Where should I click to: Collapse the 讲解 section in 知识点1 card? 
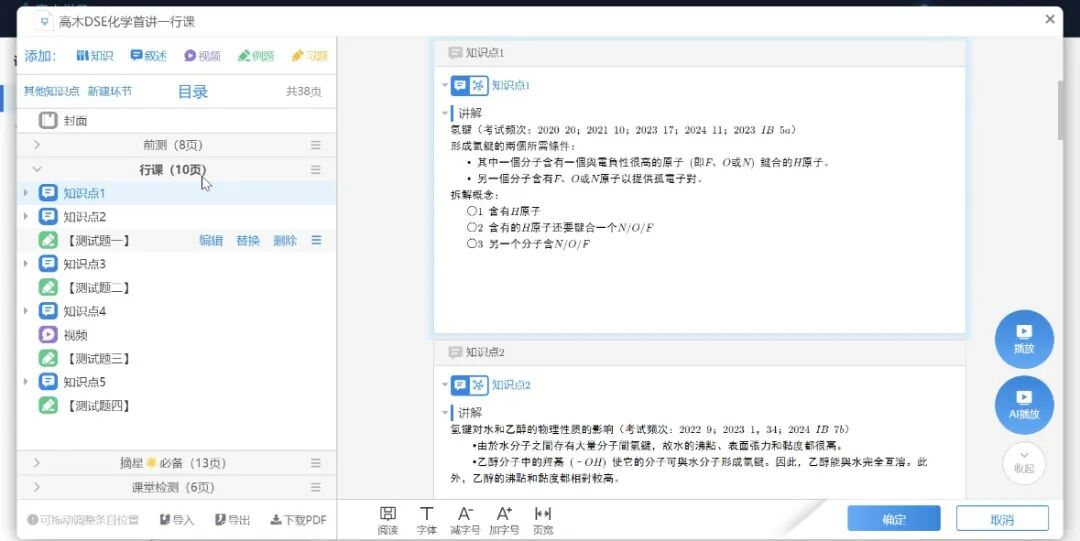(445, 113)
